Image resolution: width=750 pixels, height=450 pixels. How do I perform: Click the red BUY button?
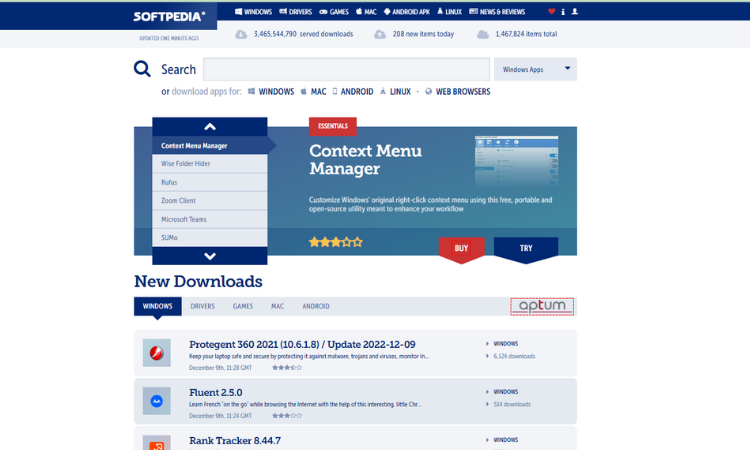point(462,249)
